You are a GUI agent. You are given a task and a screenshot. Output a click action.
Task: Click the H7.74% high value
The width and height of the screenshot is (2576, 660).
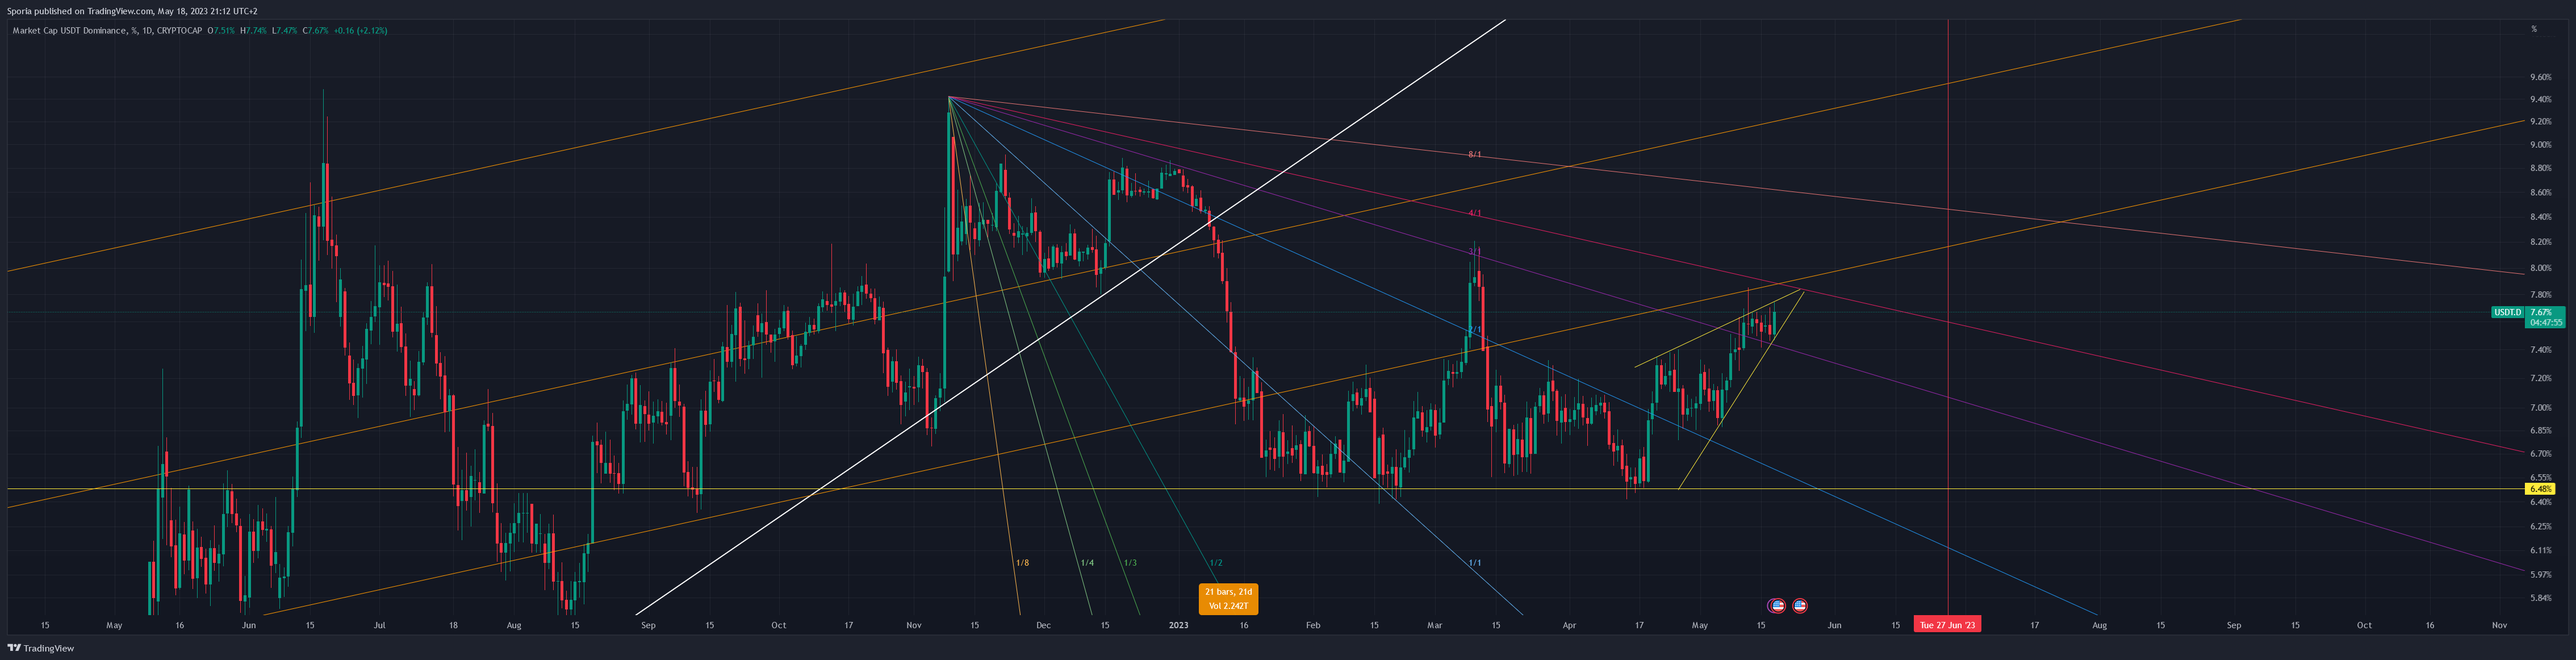pyautogui.click(x=253, y=30)
